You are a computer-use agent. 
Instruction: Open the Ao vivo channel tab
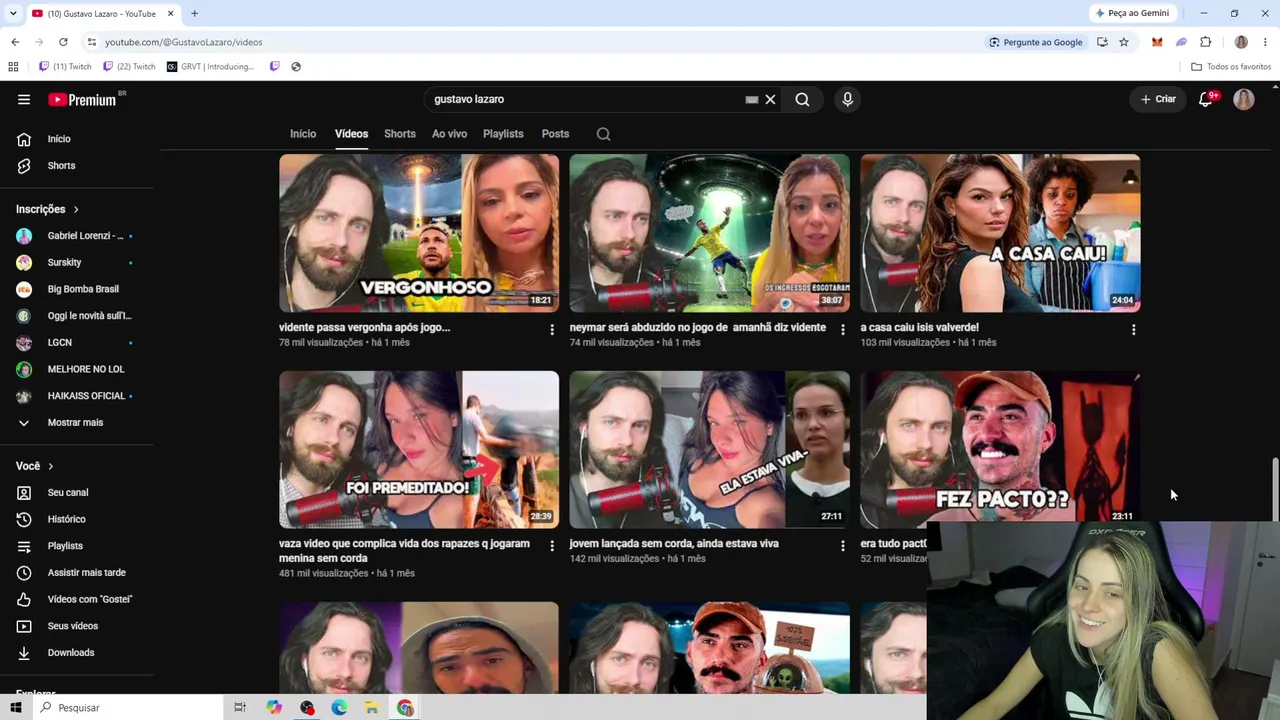[x=449, y=134]
